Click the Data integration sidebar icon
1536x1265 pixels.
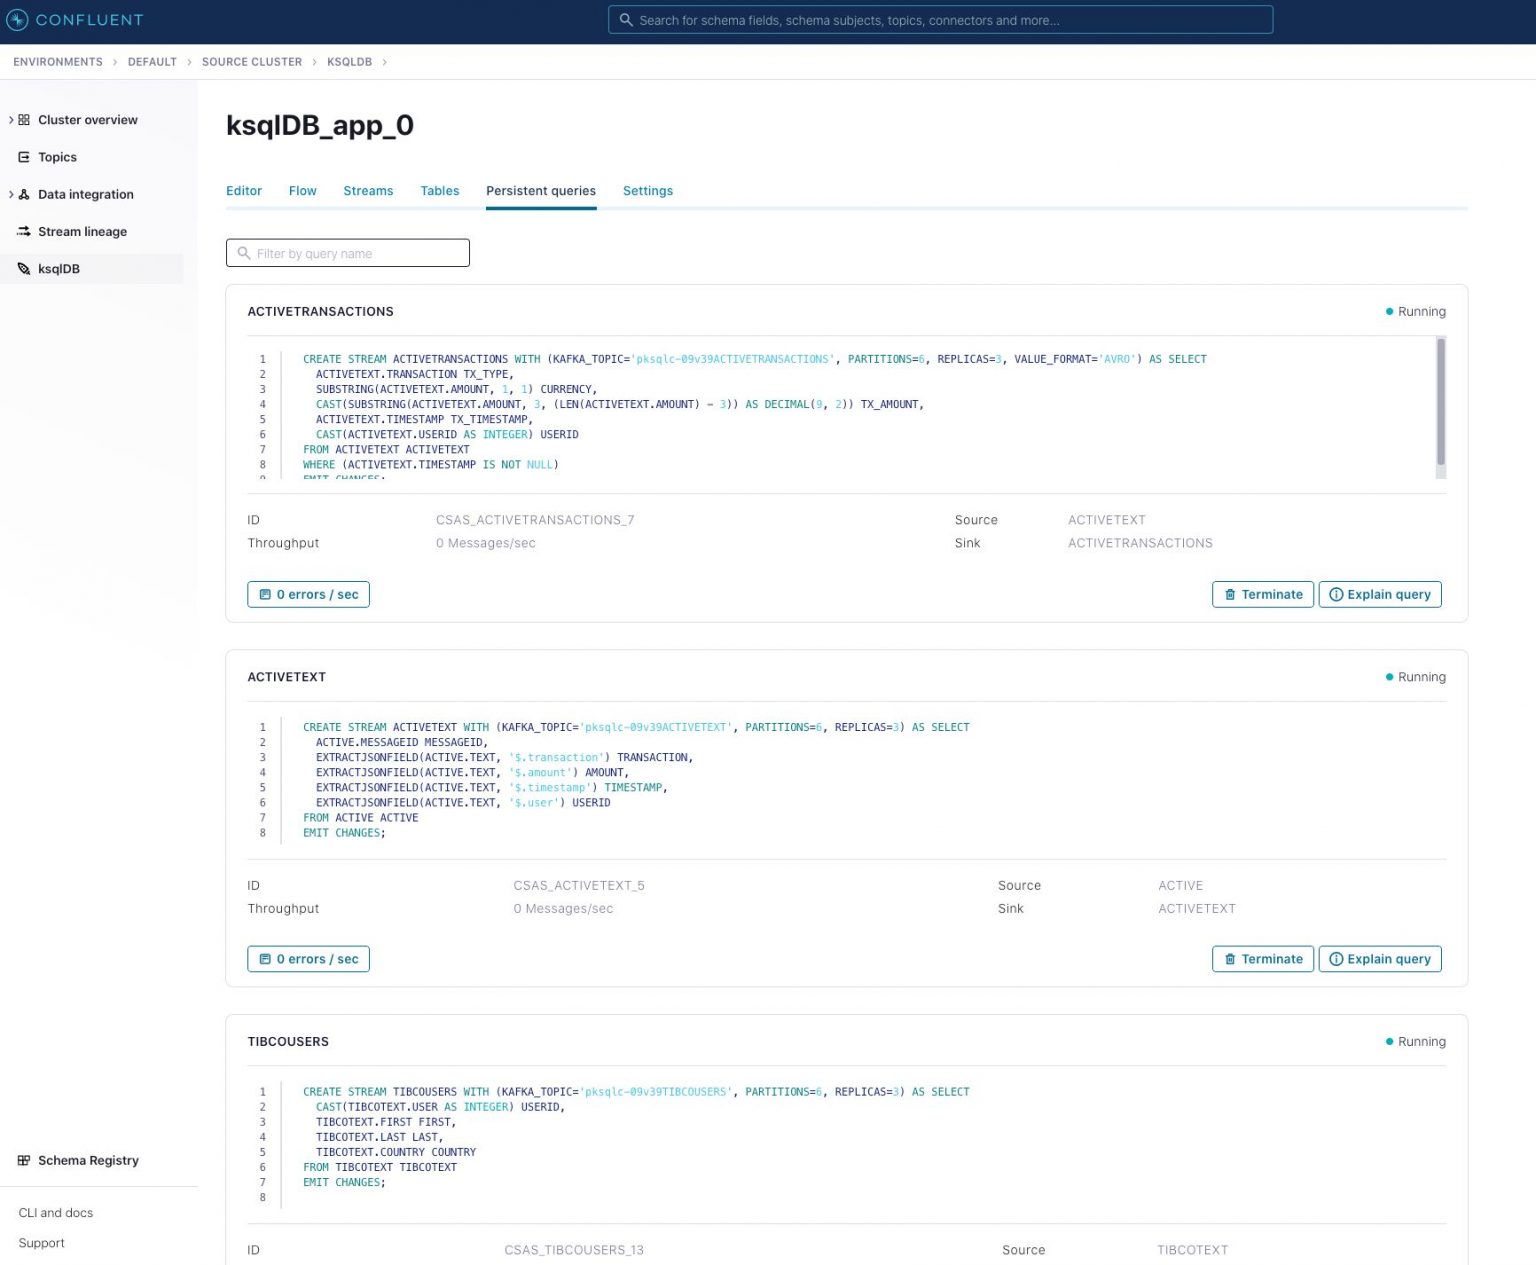pyautogui.click(x=24, y=194)
